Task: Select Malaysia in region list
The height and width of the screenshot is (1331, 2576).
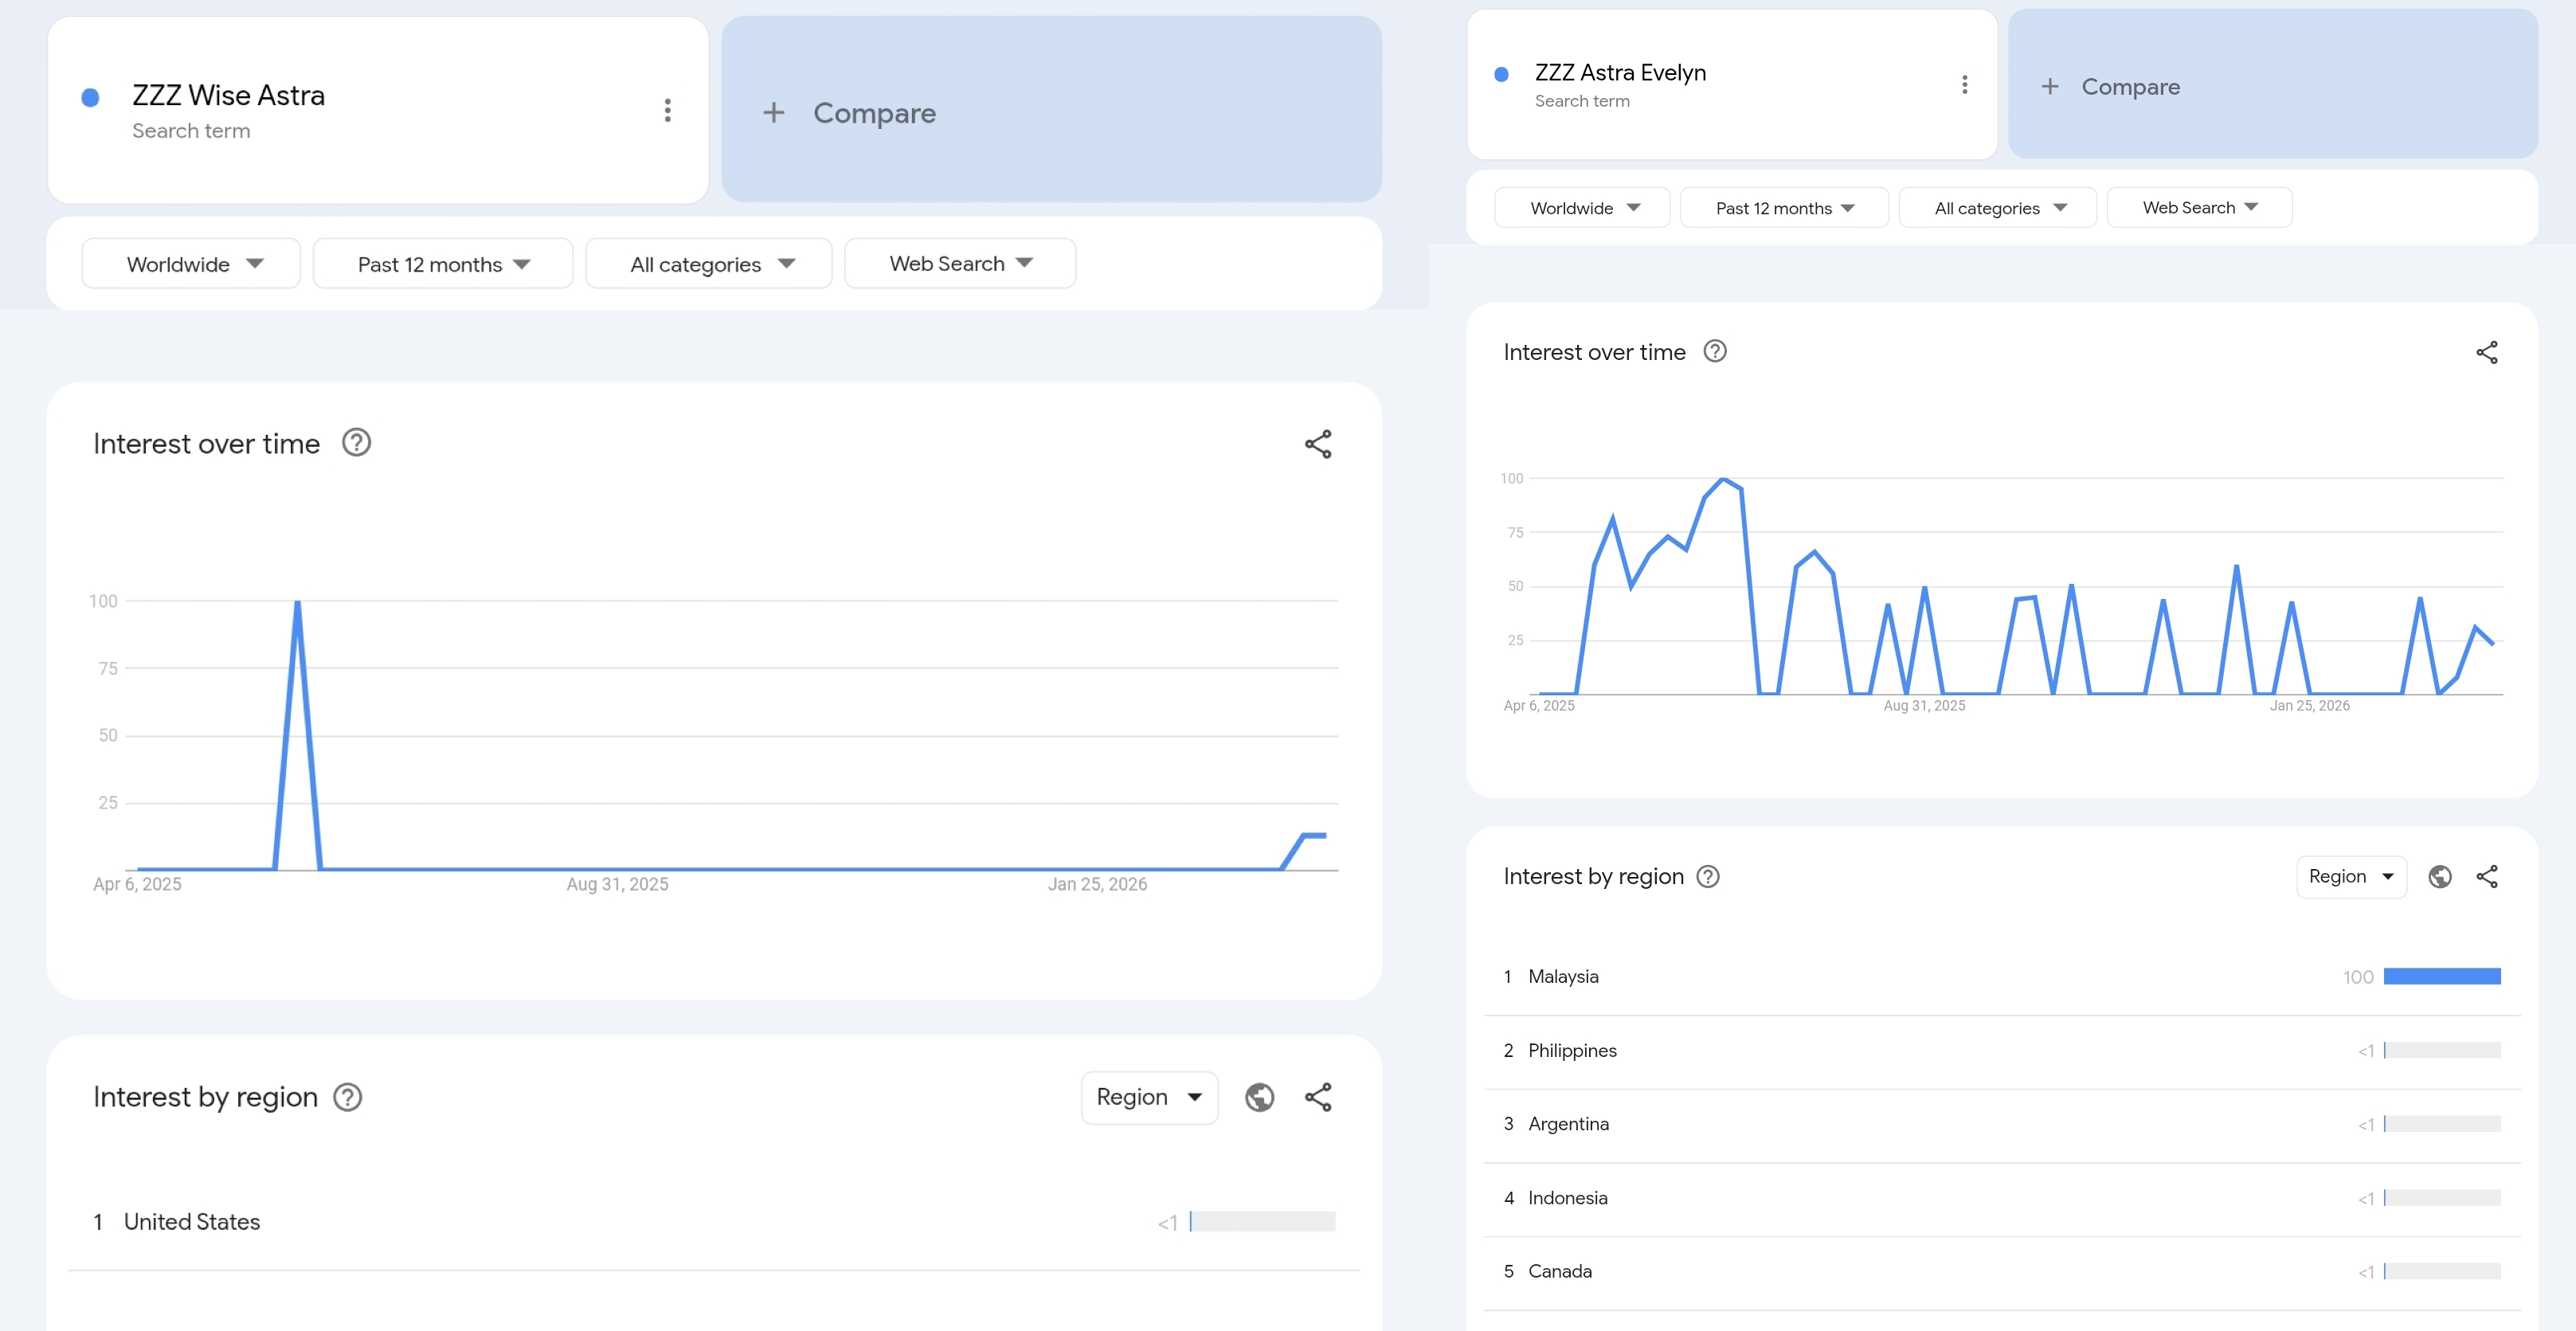Action: pos(1563,976)
